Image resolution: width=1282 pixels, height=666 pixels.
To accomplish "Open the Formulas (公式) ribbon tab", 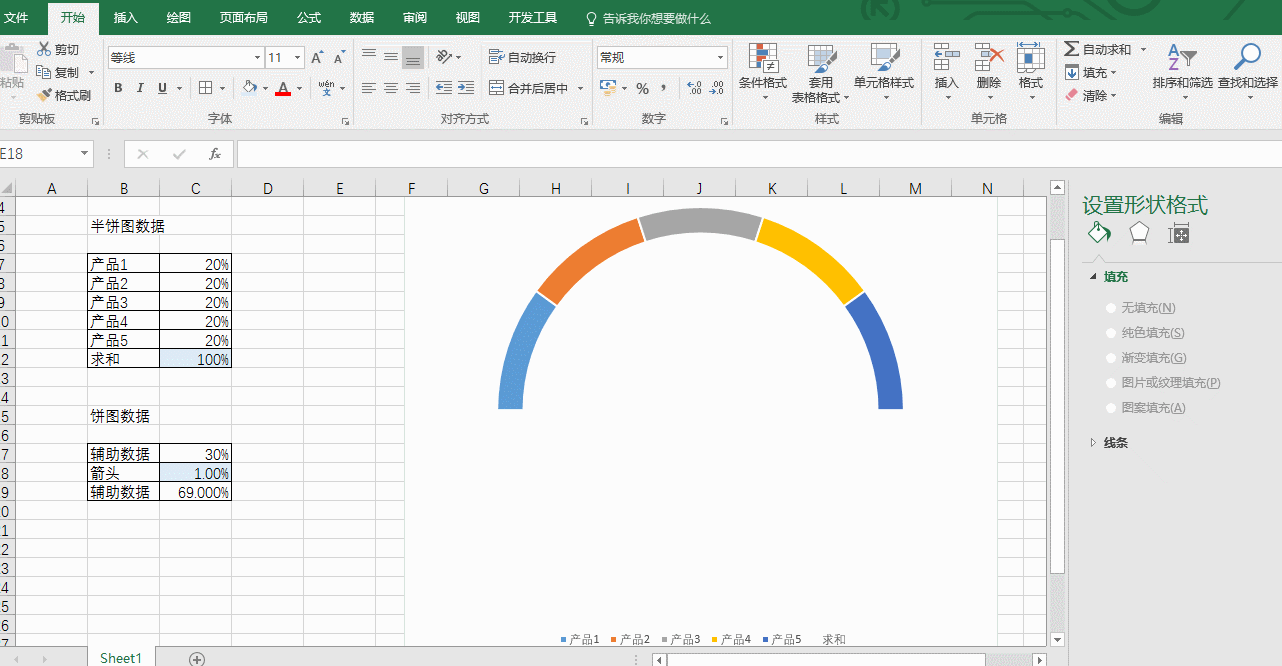I will pos(309,18).
